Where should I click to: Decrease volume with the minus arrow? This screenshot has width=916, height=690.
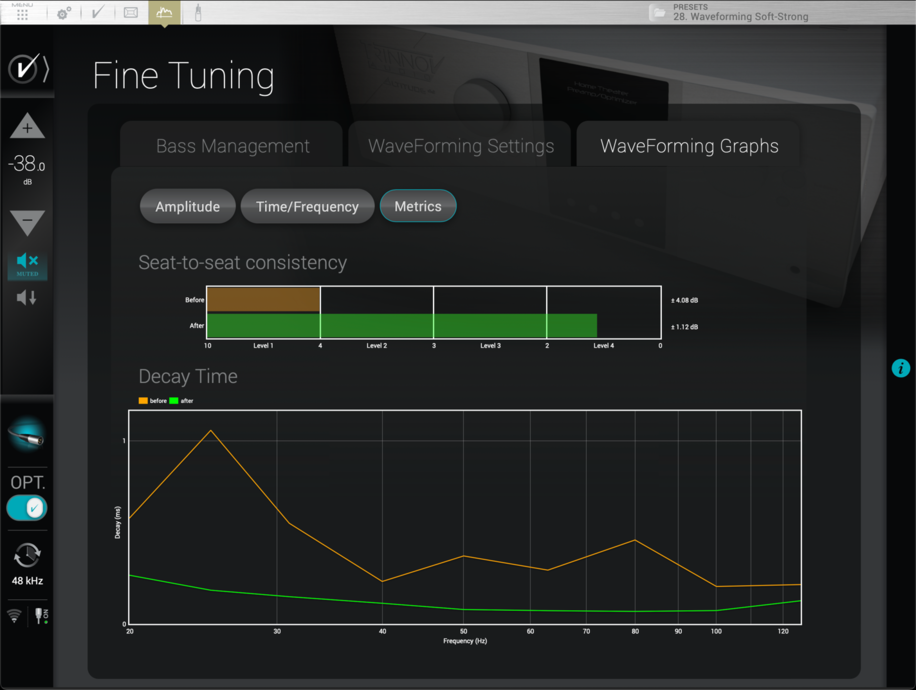pos(27,222)
